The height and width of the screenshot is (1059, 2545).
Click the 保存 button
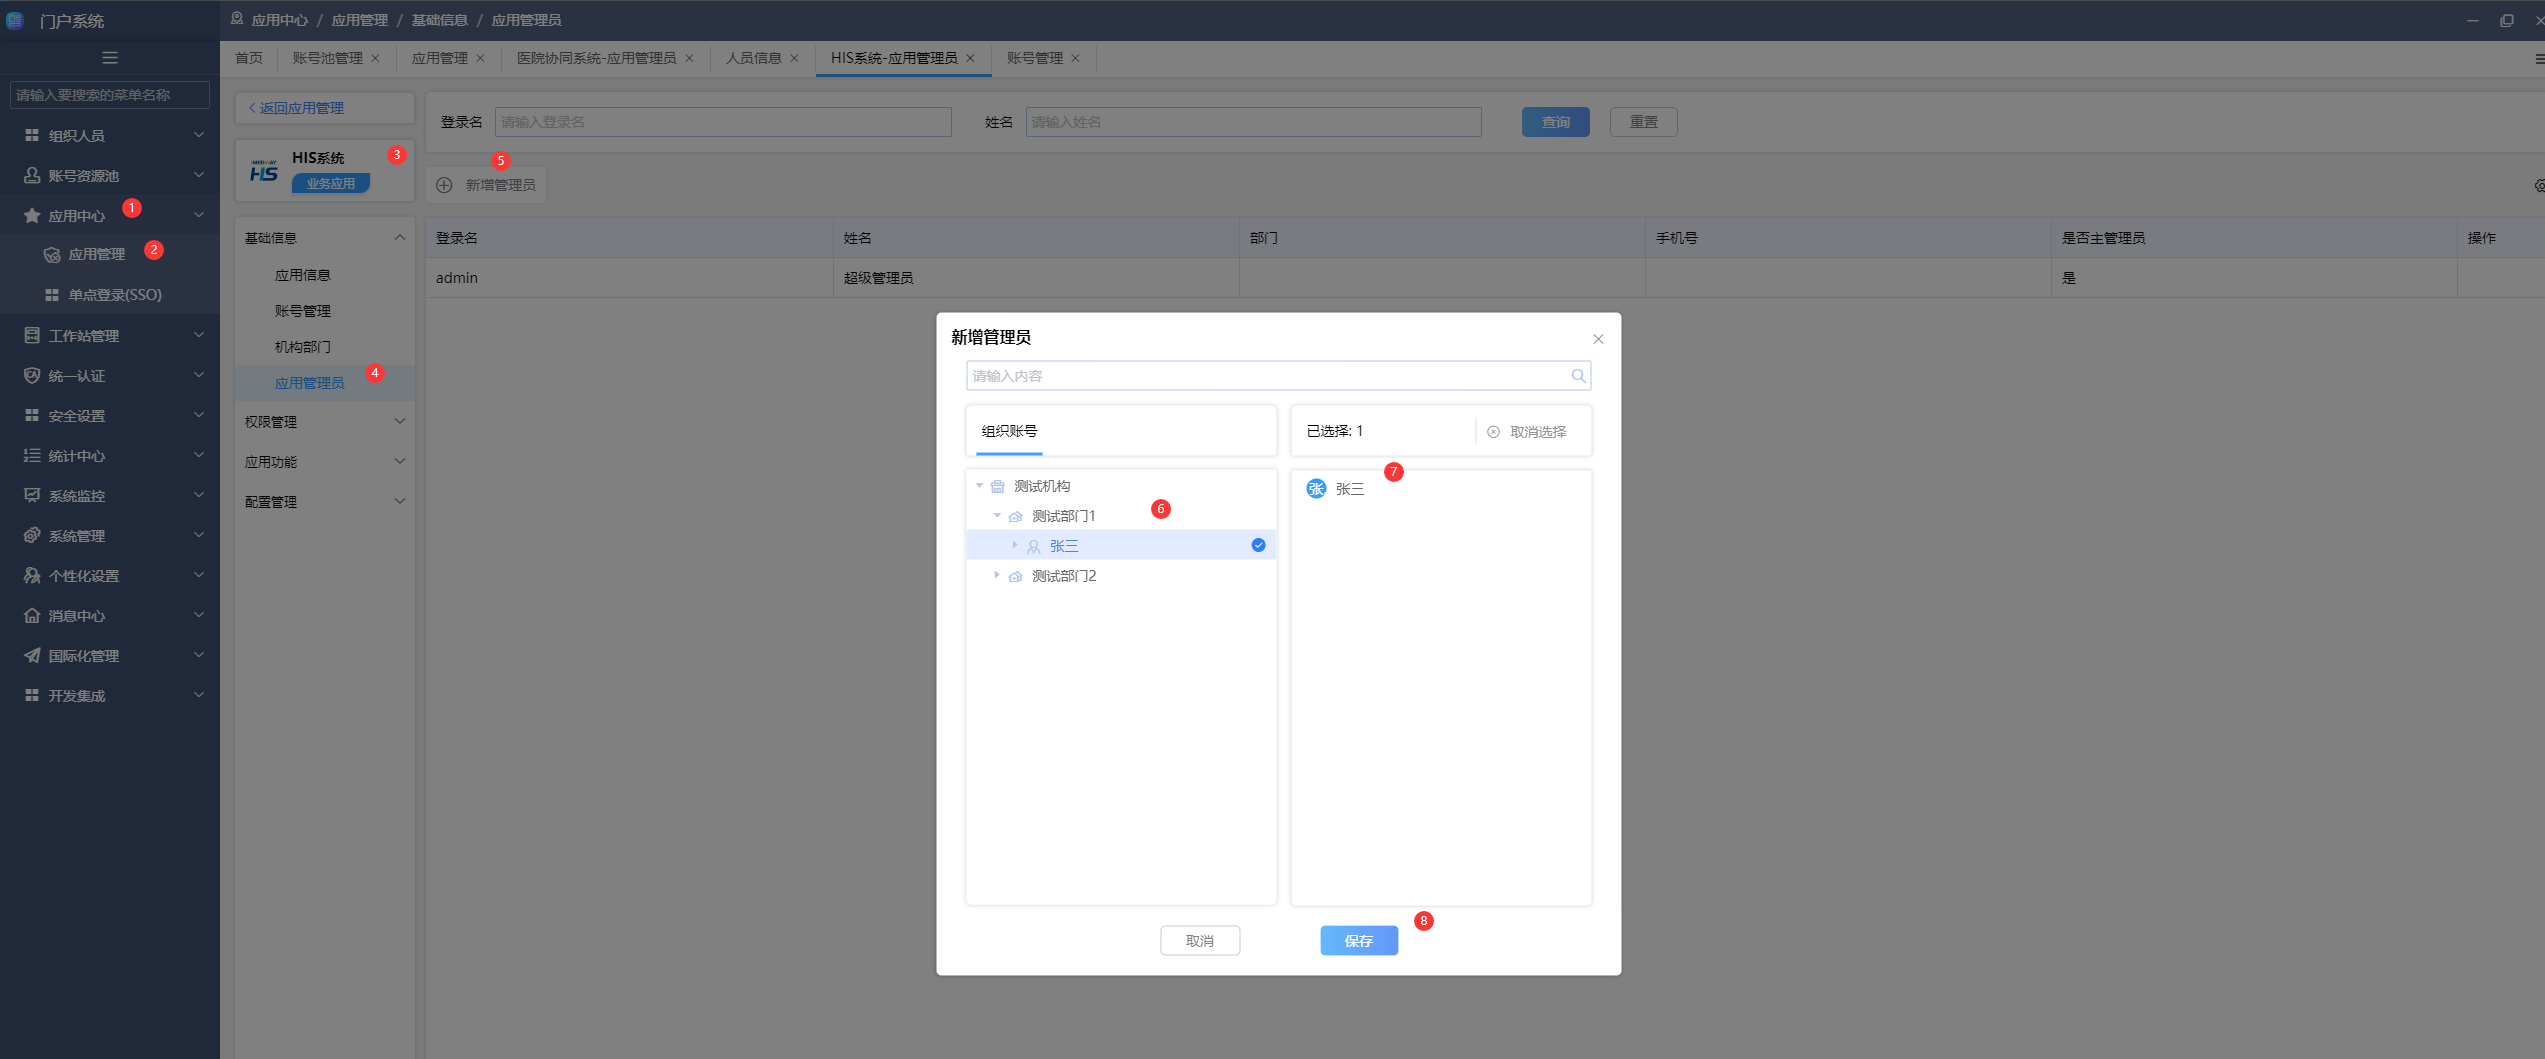(1359, 940)
